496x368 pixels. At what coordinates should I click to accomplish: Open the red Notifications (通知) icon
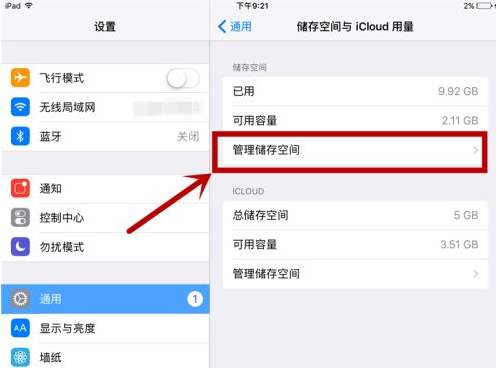pos(20,188)
